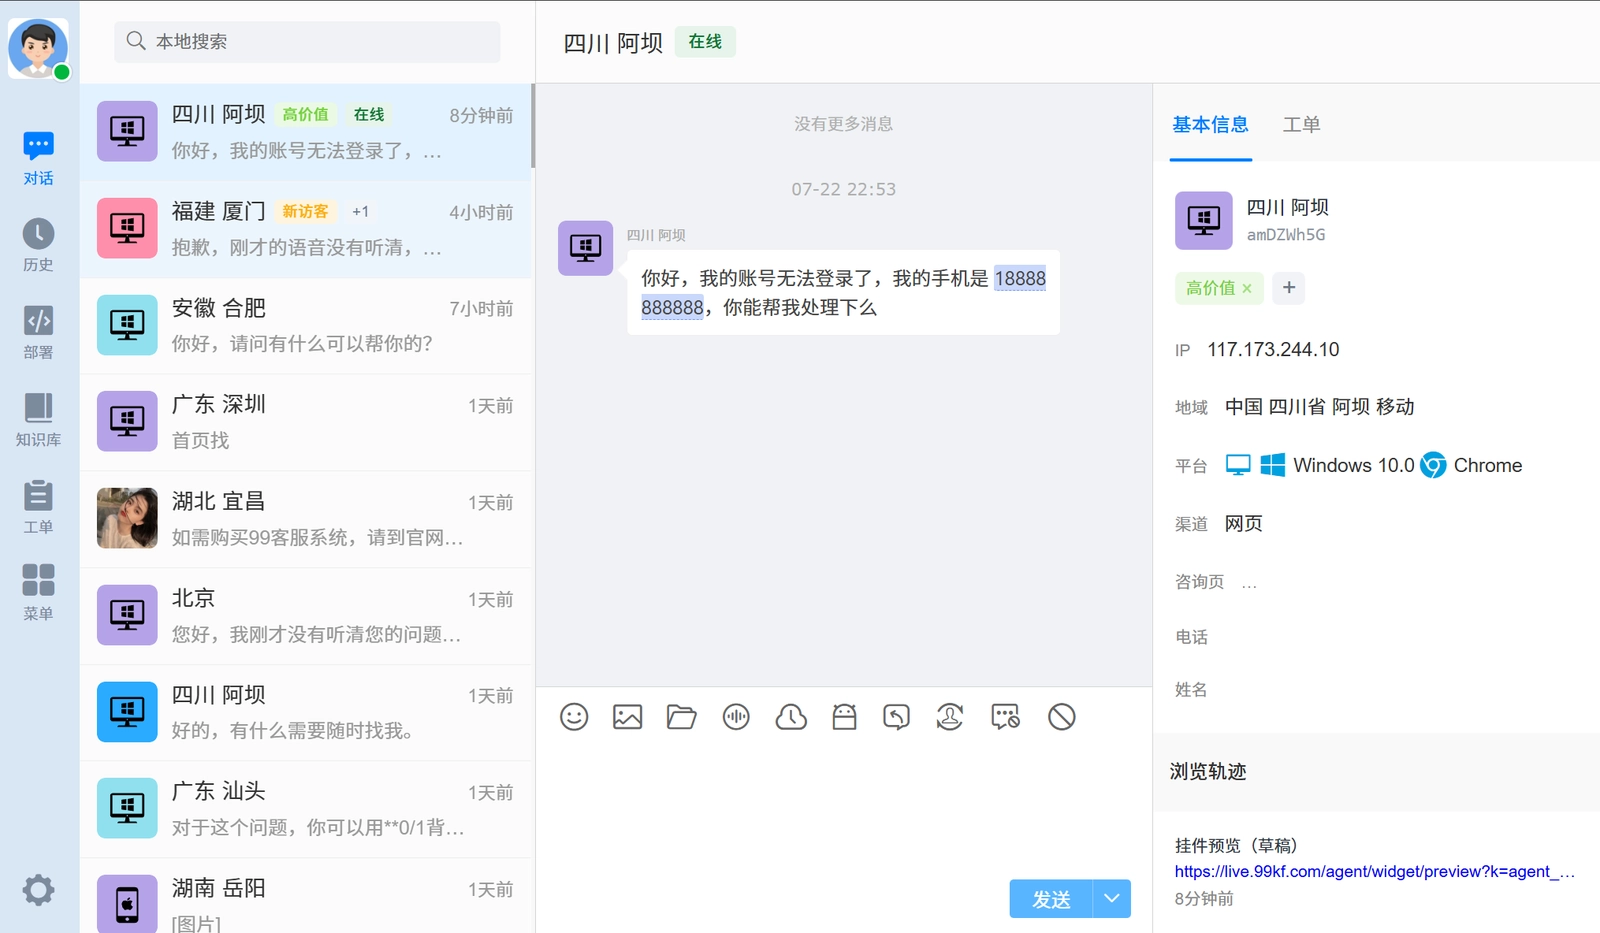Open the 部署 deployment section
The width and height of the screenshot is (1600, 933).
(38, 332)
